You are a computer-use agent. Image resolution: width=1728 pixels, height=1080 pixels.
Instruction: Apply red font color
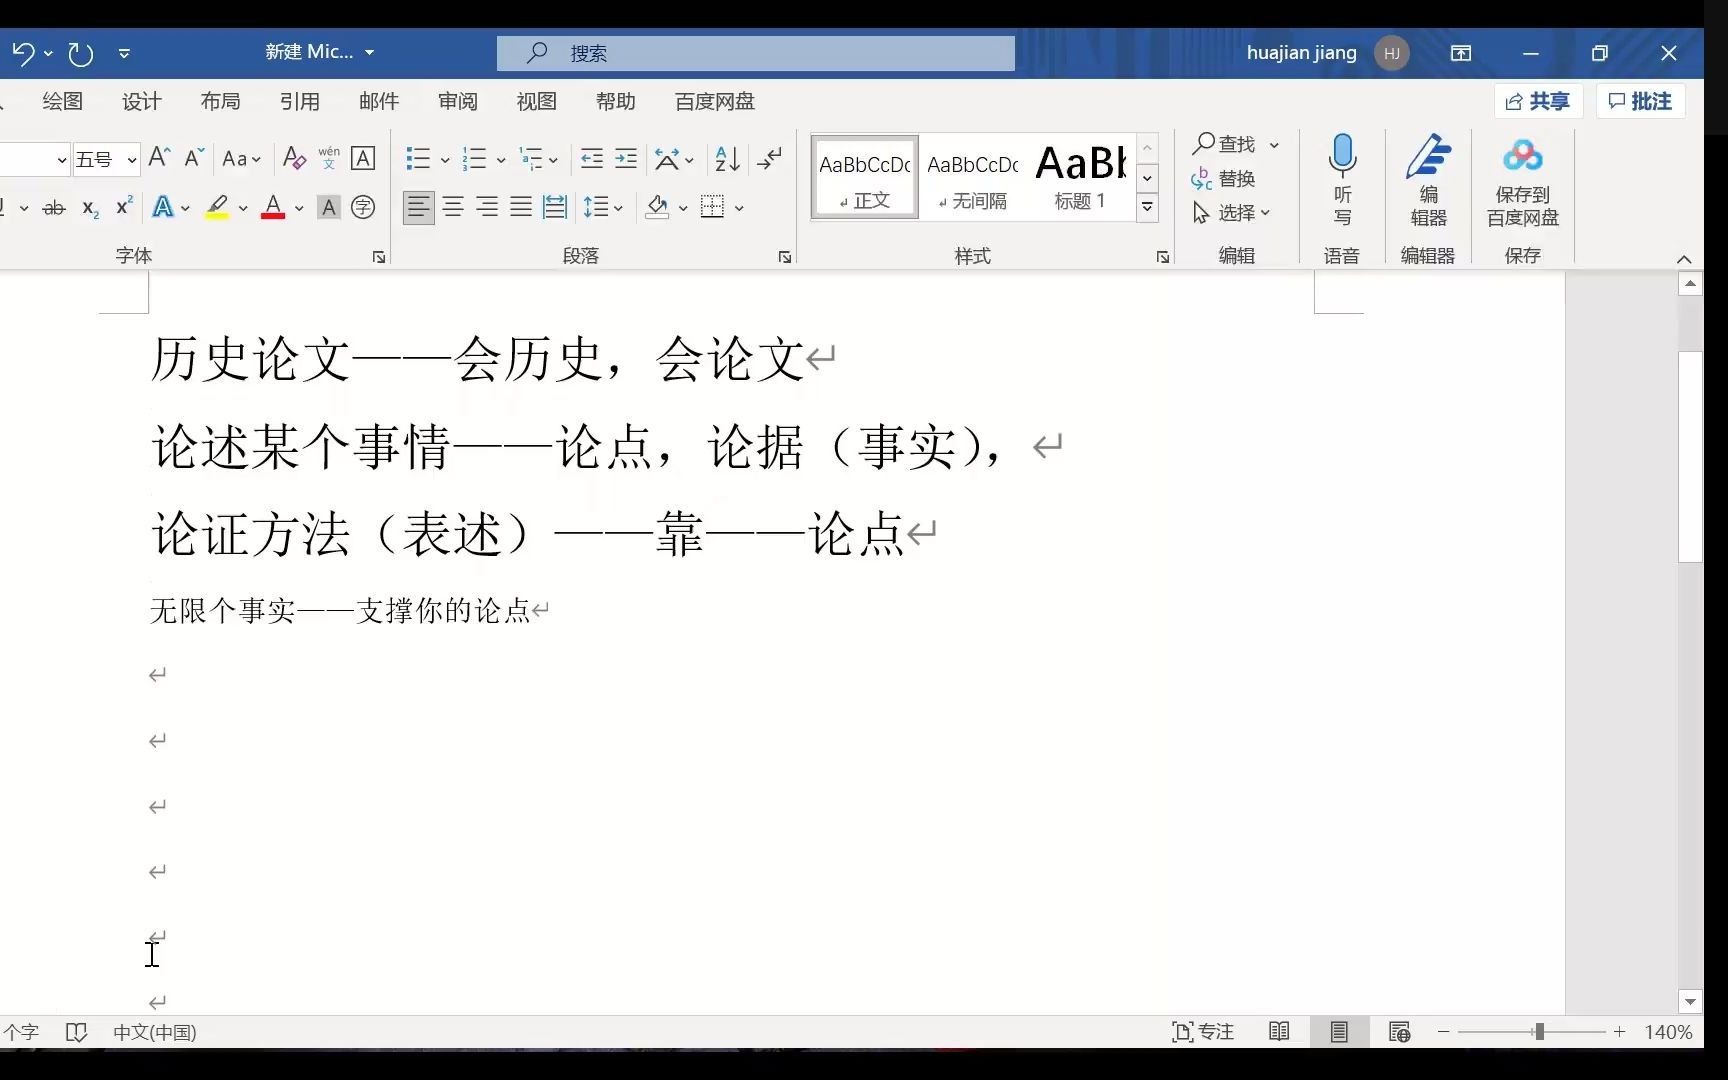273,207
